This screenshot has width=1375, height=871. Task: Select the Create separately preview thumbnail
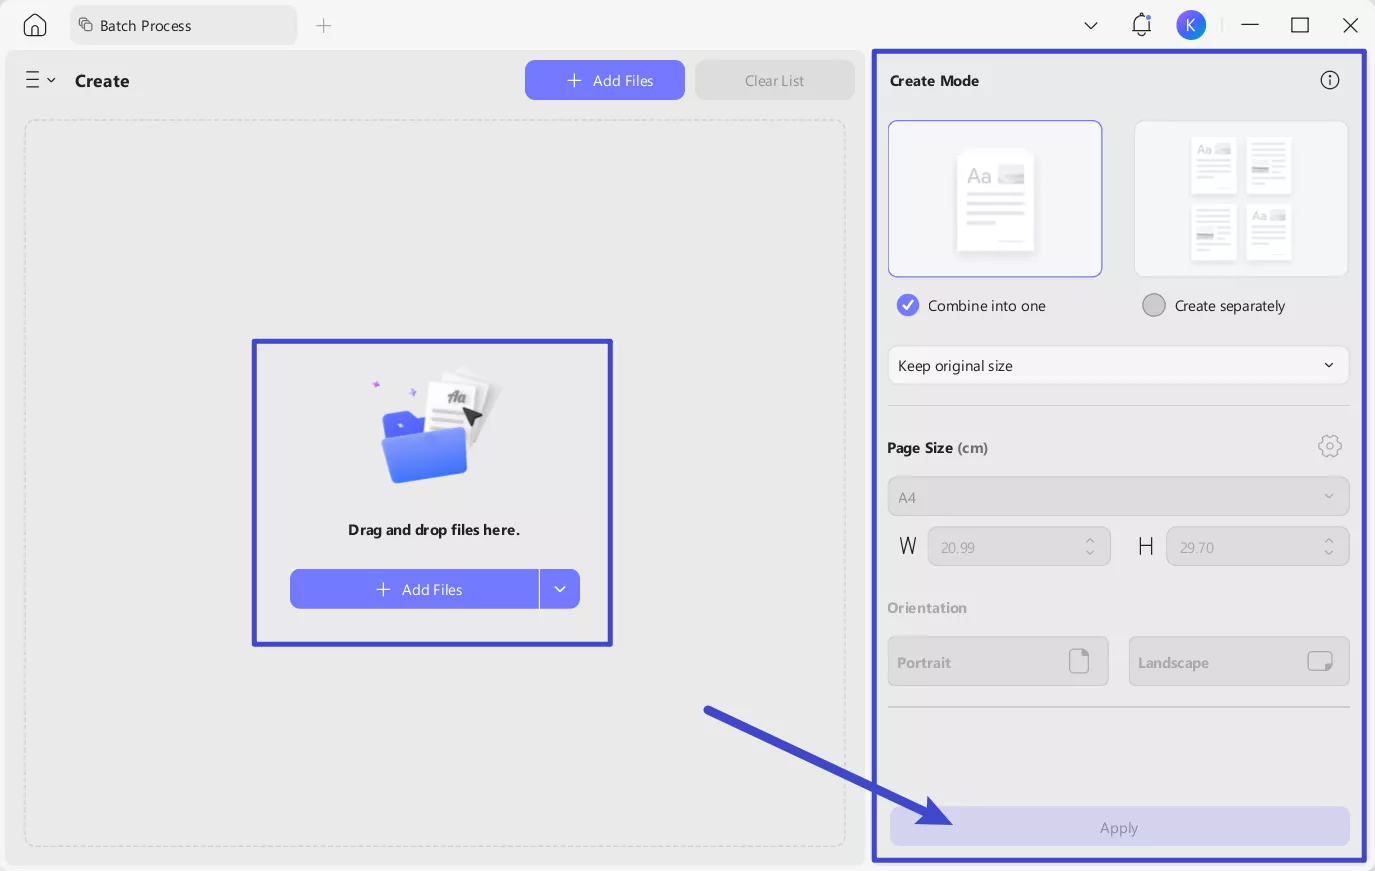tap(1240, 198)
